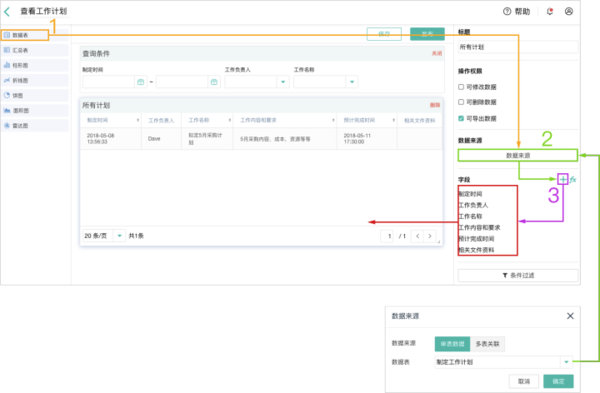Select 单表数据 in the dialog
600x393 pixels.
pos(452,344)
